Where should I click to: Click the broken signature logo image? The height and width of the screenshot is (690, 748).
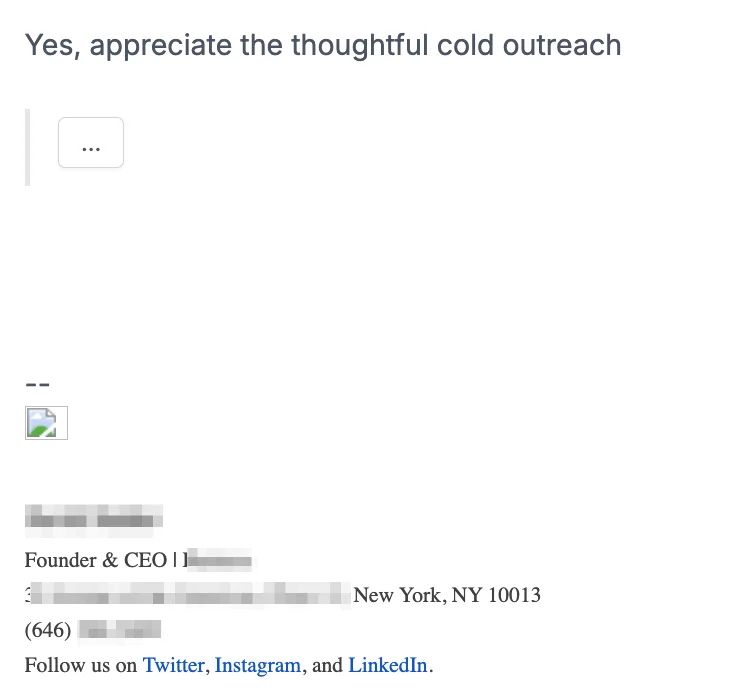point(46,422)
